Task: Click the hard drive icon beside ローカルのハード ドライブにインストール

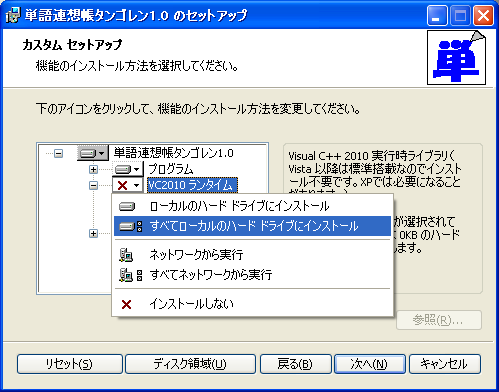Action: [x=127, y=207]
